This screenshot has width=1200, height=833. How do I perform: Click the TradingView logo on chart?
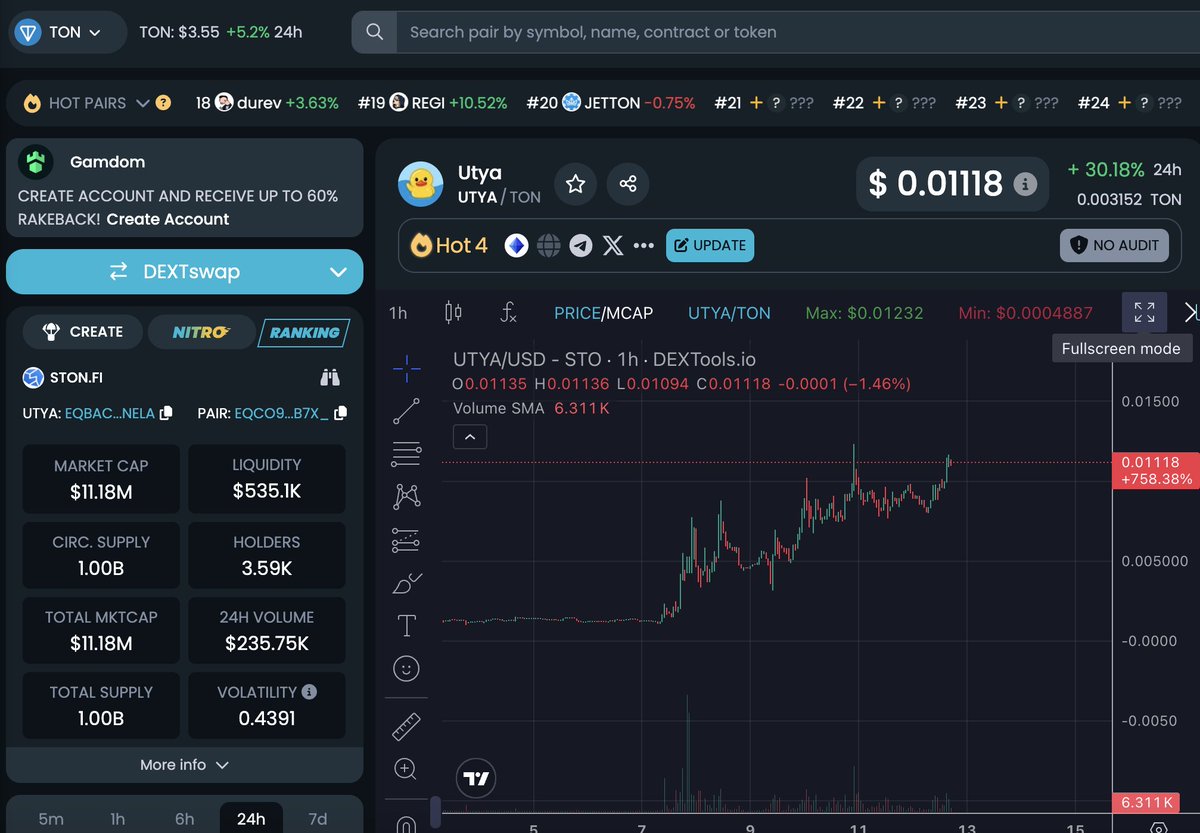click(477, 779)
